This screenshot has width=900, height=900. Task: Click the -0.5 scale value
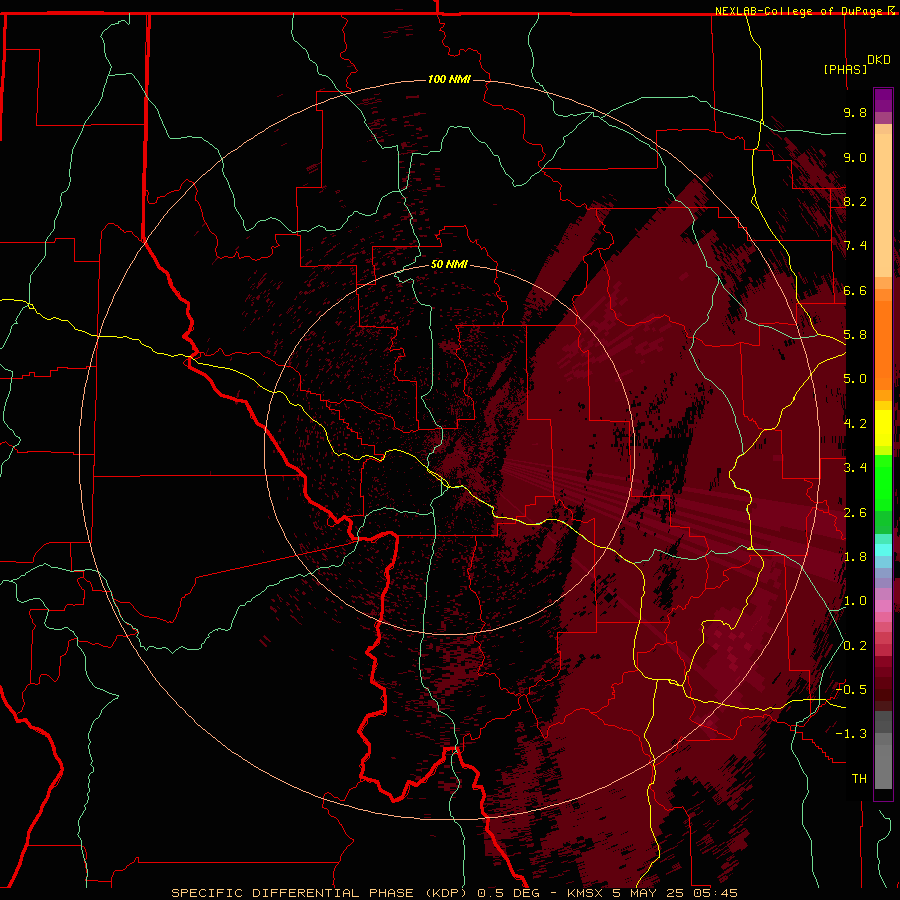tap(851, 689)
